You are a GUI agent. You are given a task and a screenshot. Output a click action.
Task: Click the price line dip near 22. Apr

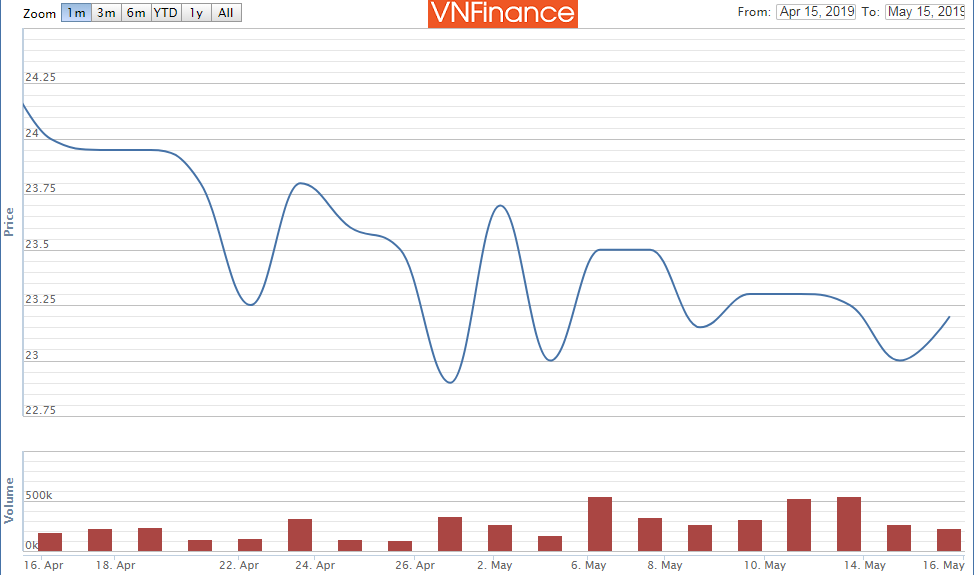click(x=250, y=304)
